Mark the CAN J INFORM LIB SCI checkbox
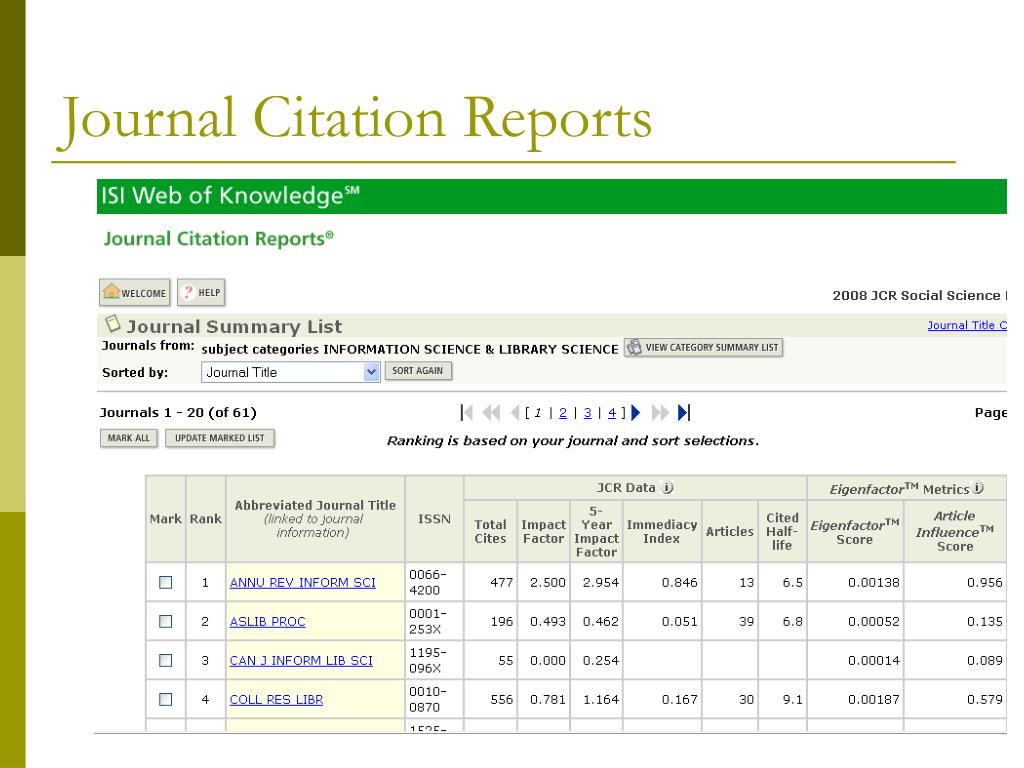1024x768 pixels. [x=166, y=660]
